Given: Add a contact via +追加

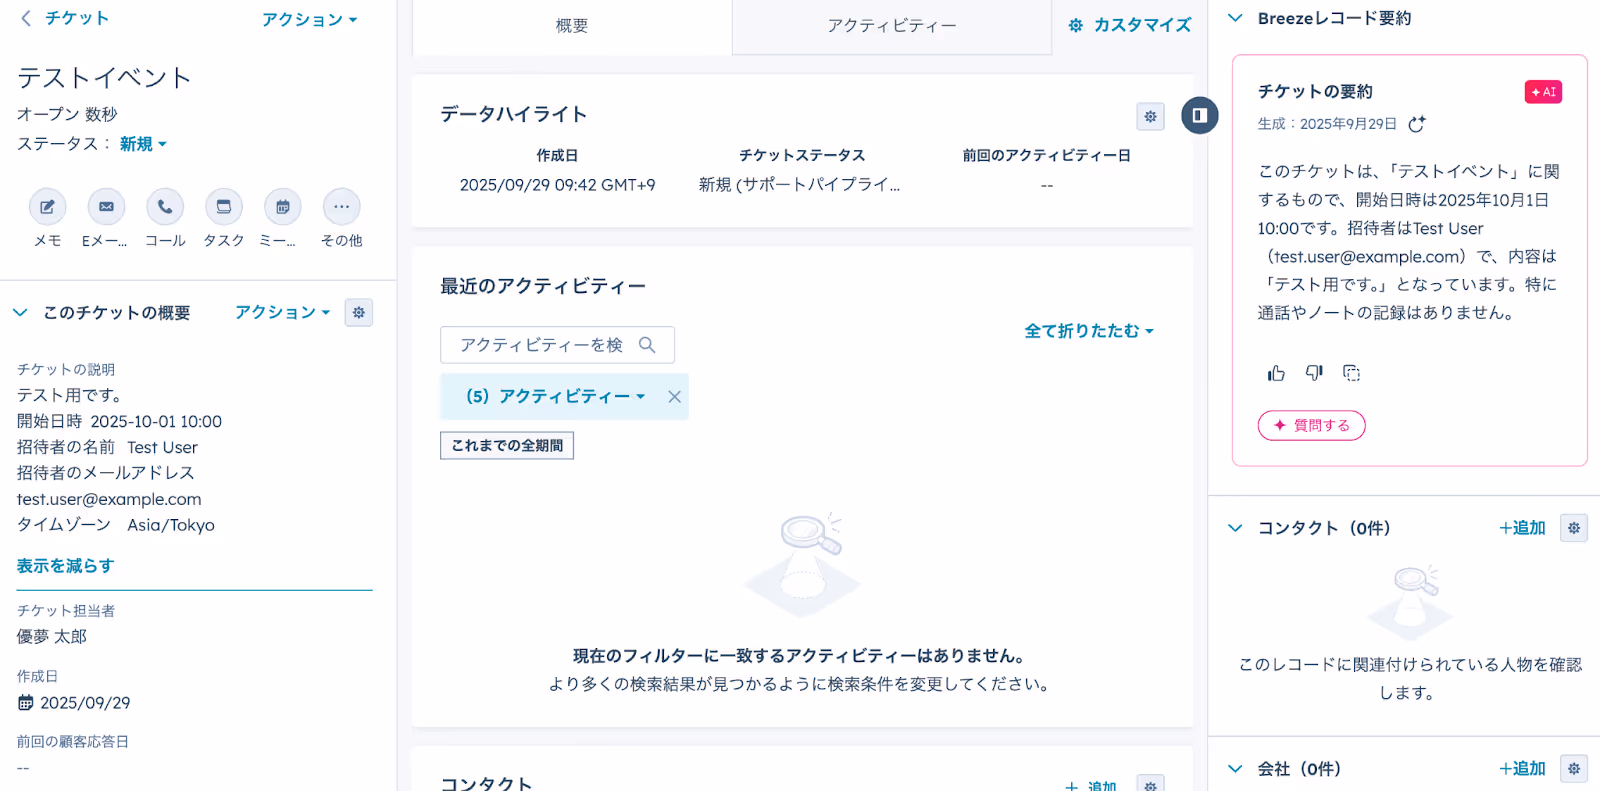Looking at the screenshot, I should click(x=1522, y=528).
